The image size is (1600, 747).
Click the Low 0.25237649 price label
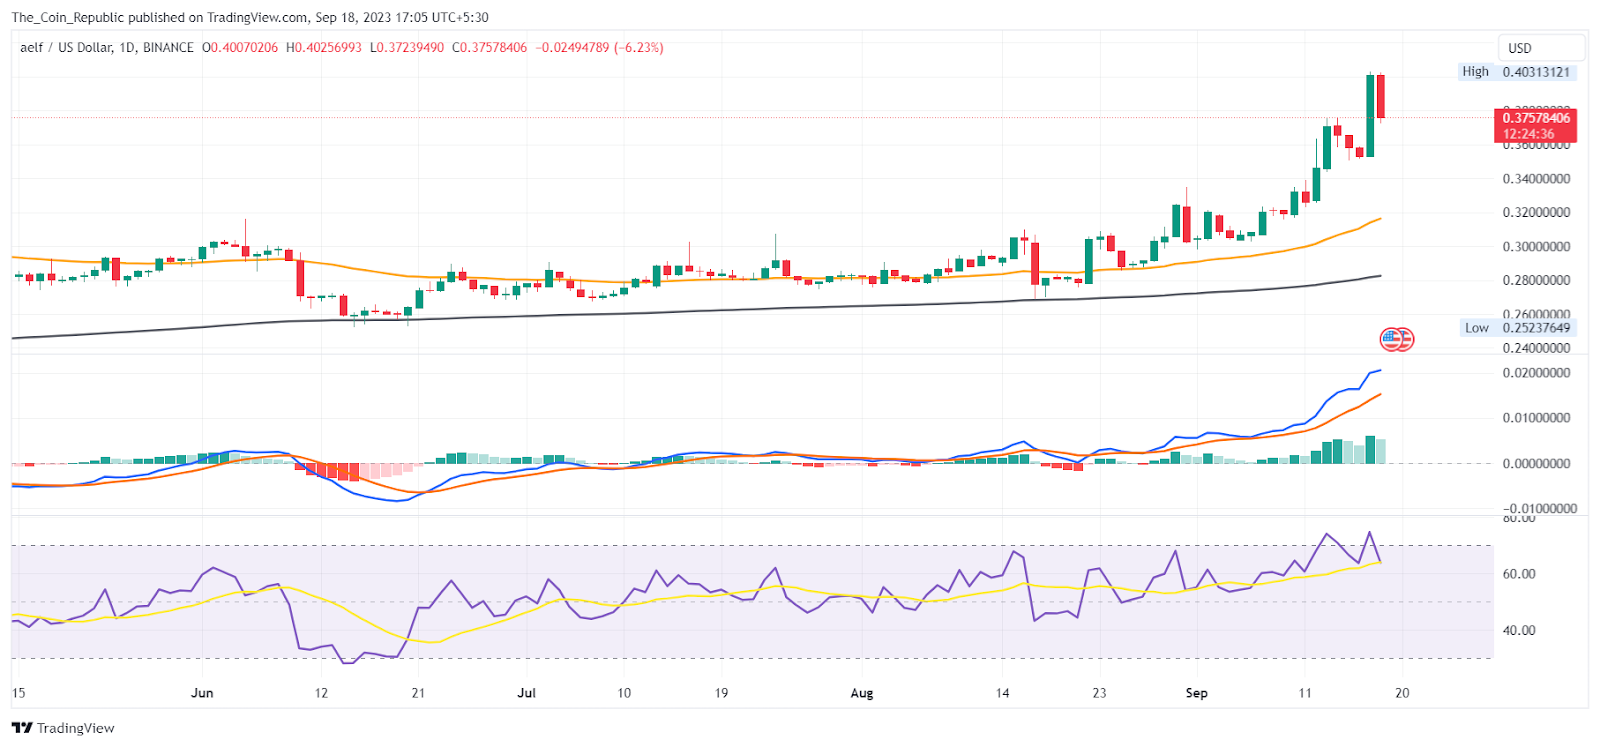(1517, 328)
